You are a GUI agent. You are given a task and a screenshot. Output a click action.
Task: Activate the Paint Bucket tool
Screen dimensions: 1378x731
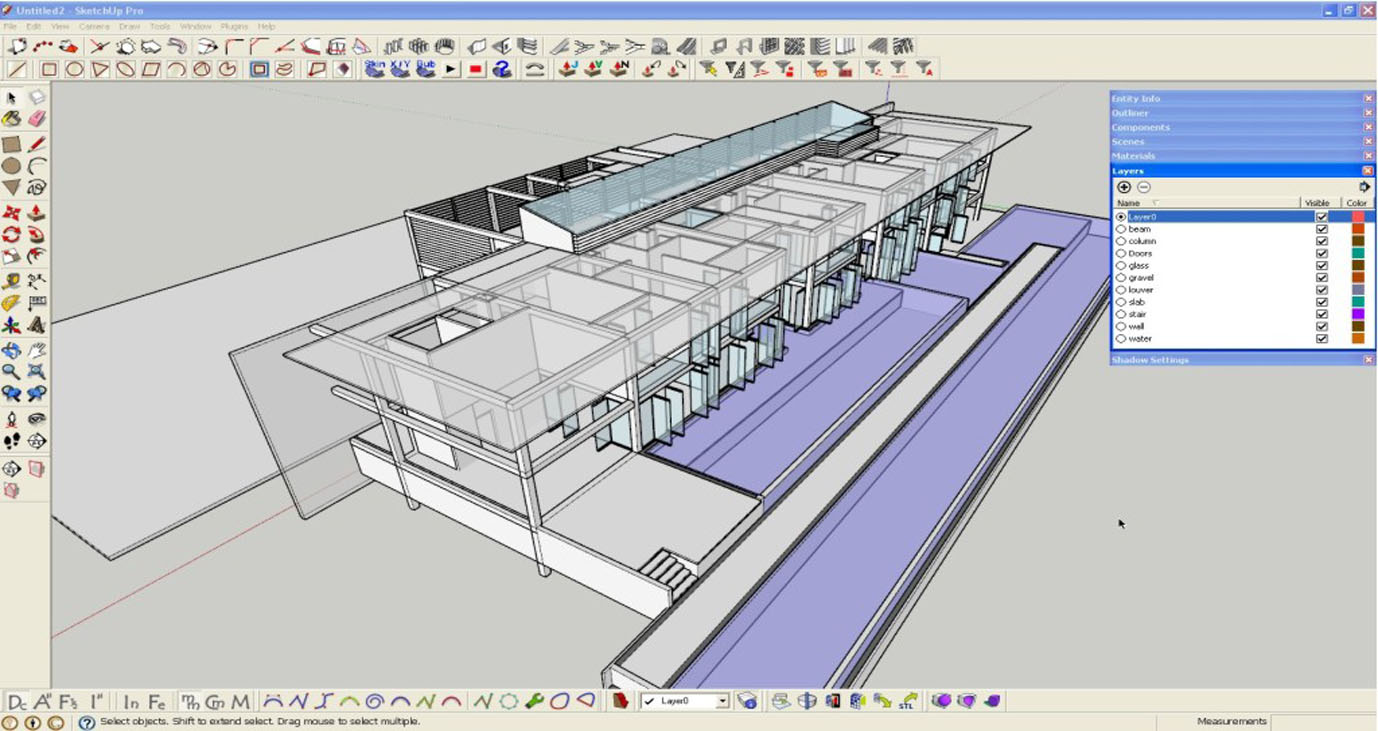[x=11, y=119]
